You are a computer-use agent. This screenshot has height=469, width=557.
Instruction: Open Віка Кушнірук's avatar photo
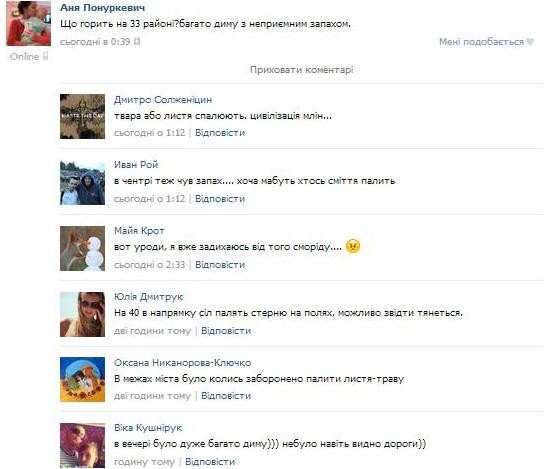(82, 445)
